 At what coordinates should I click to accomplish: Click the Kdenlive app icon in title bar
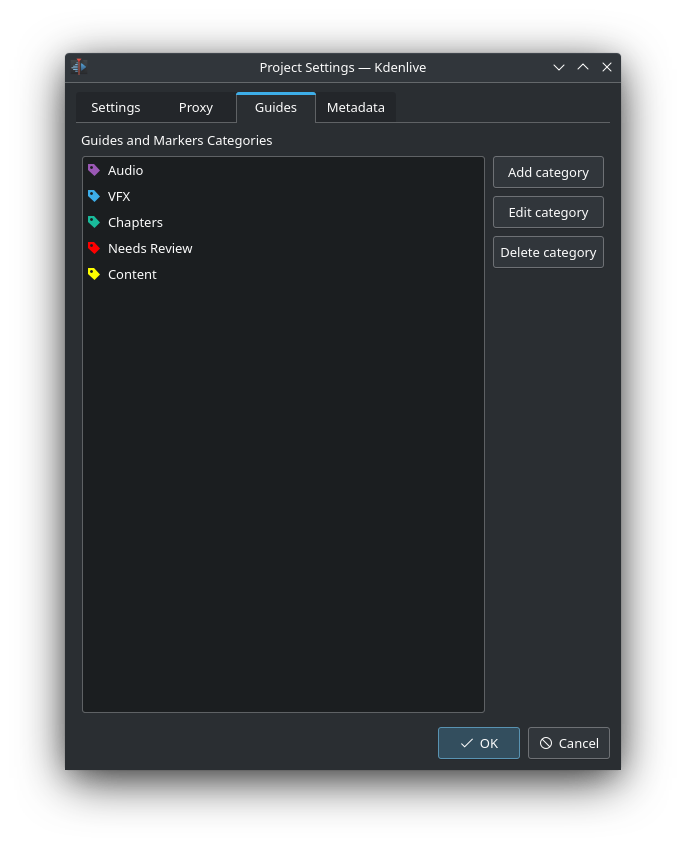coord(80,67)
